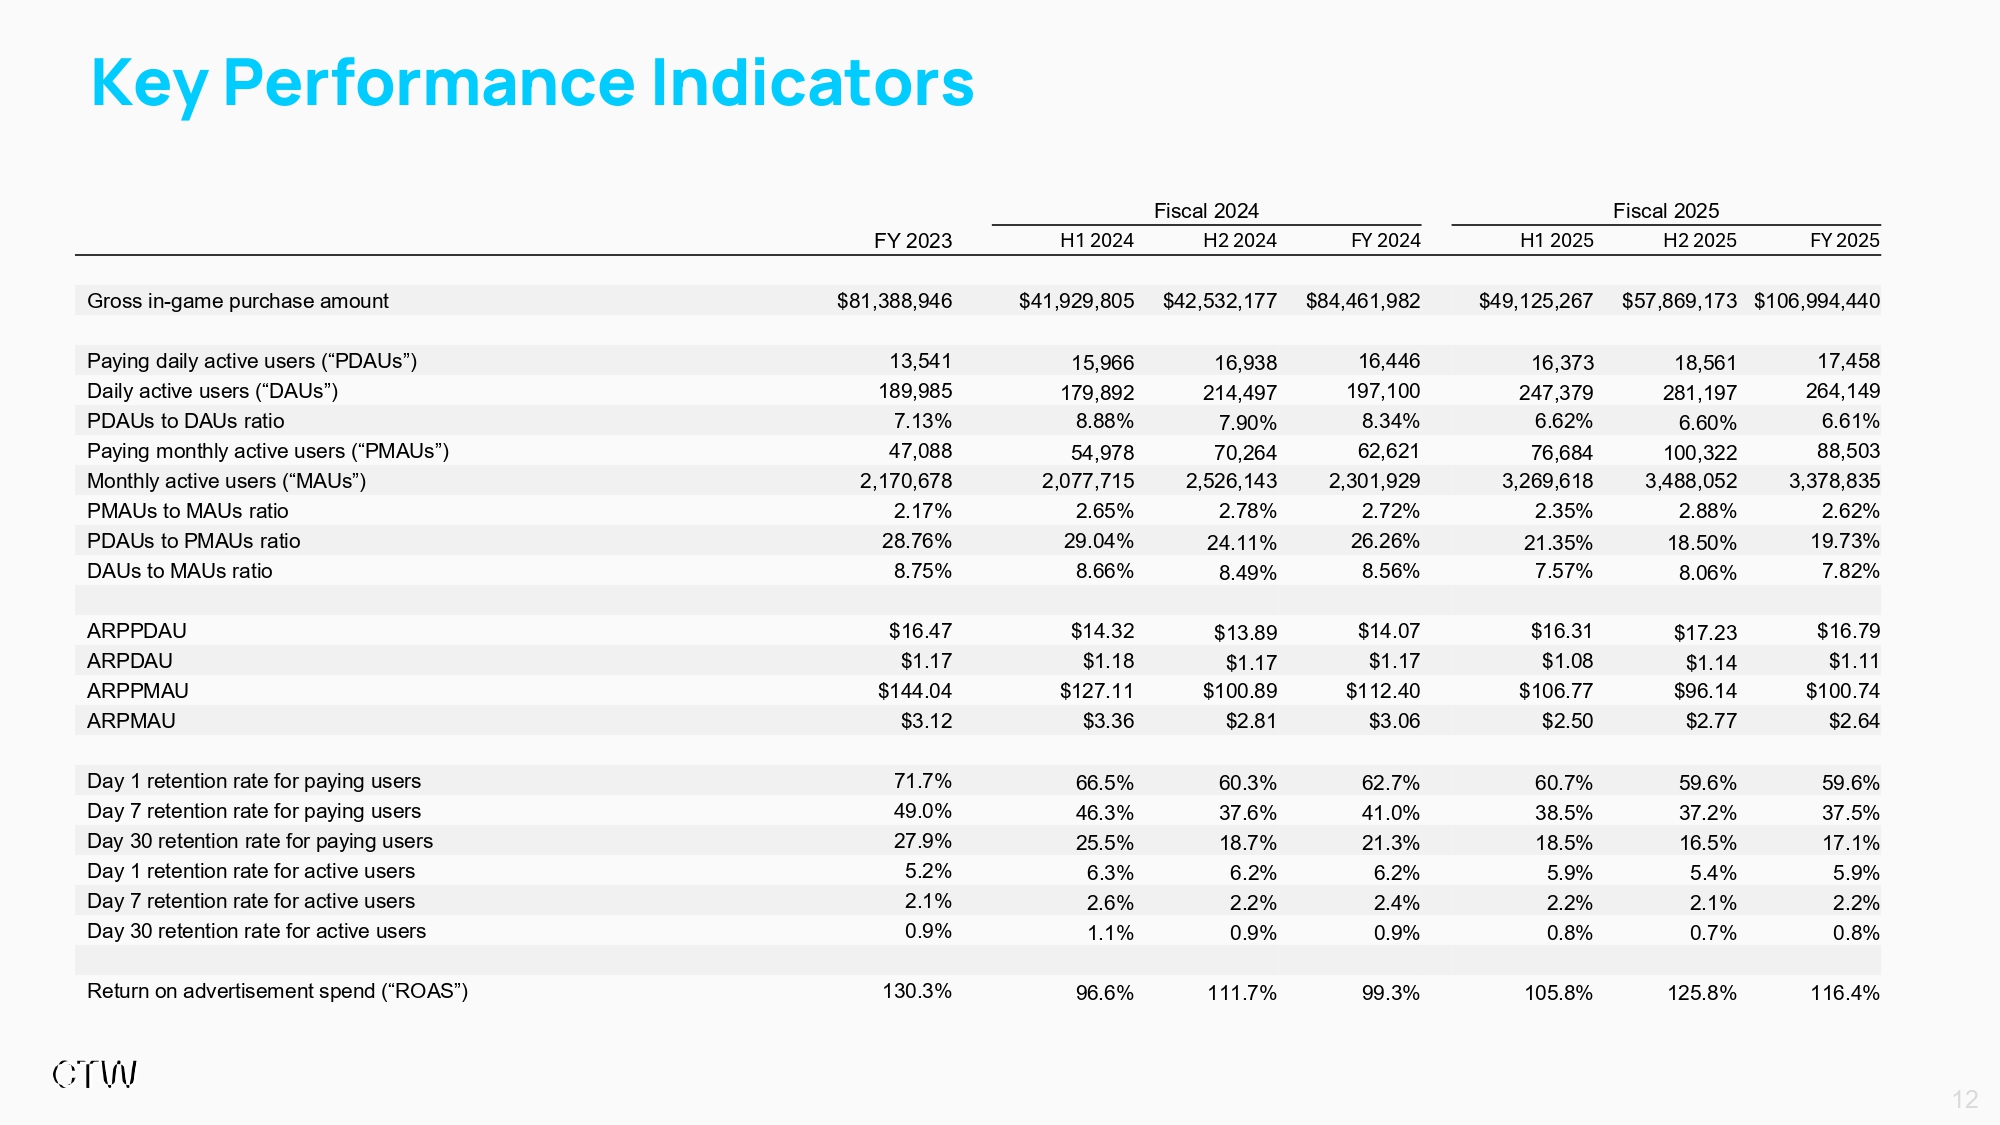
Task: Click the Key Performance Indicators title
Action: 532,82
